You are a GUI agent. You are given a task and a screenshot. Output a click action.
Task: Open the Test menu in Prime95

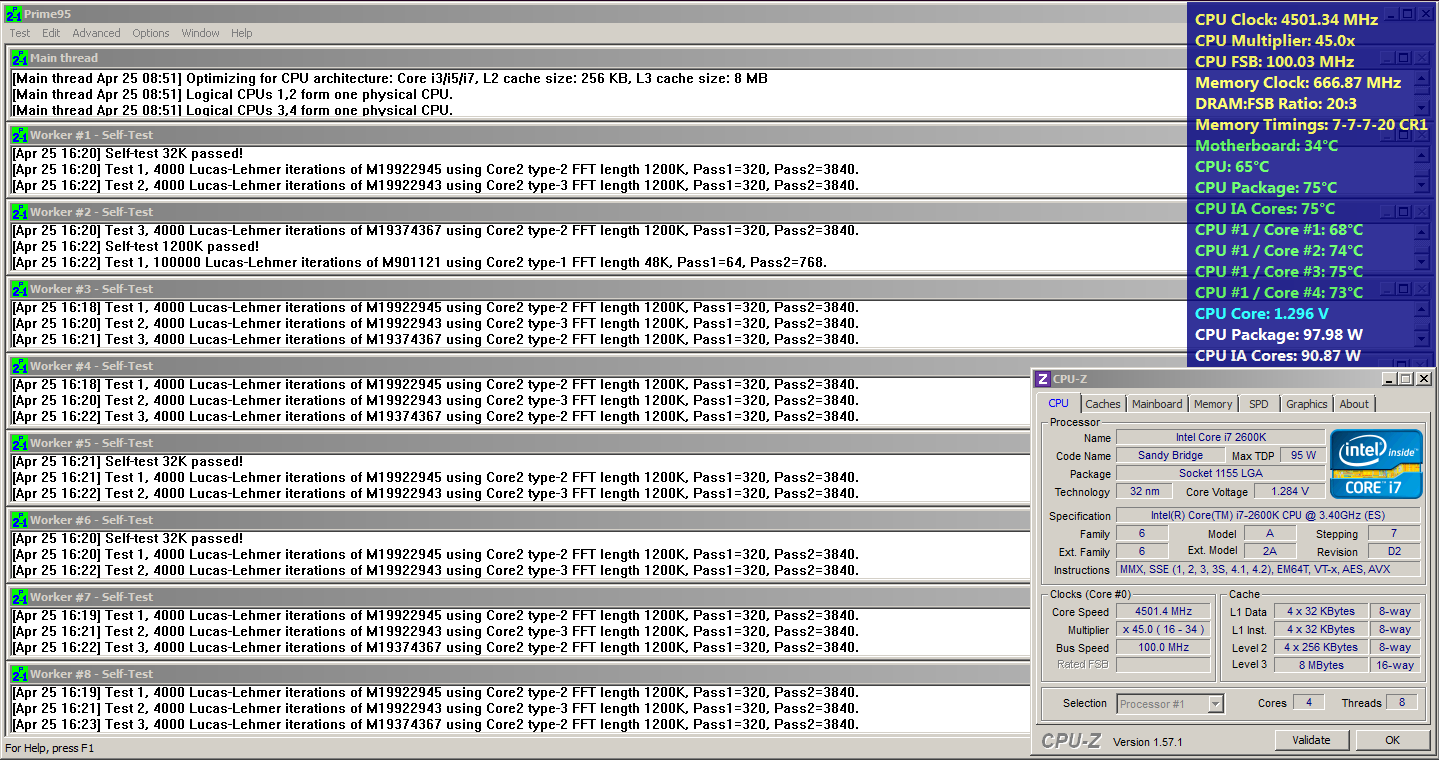(20, 33)
